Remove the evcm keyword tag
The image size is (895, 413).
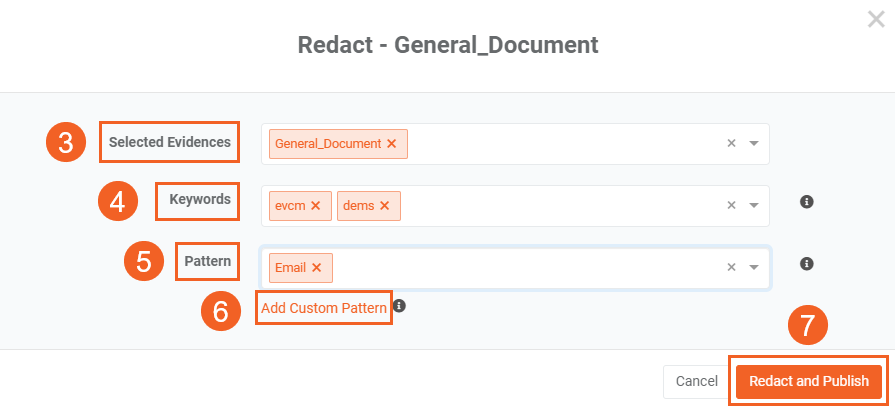(x=315, y=206)
